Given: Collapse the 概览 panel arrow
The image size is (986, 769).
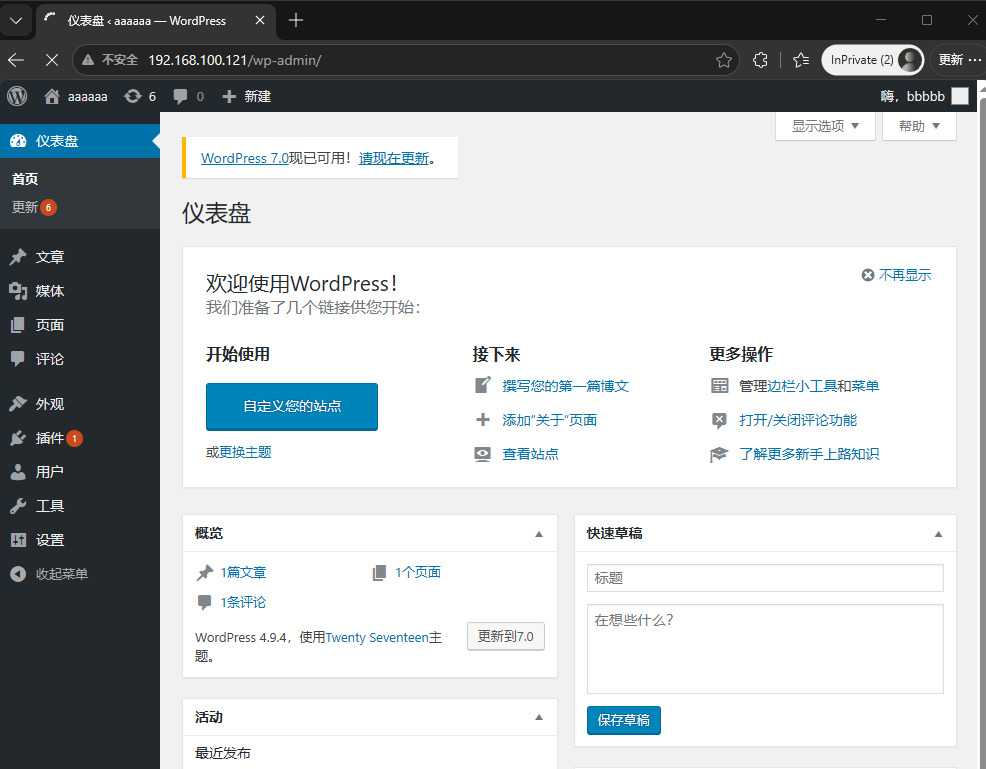Looking at the screenshot, I should tap(539, 534).
